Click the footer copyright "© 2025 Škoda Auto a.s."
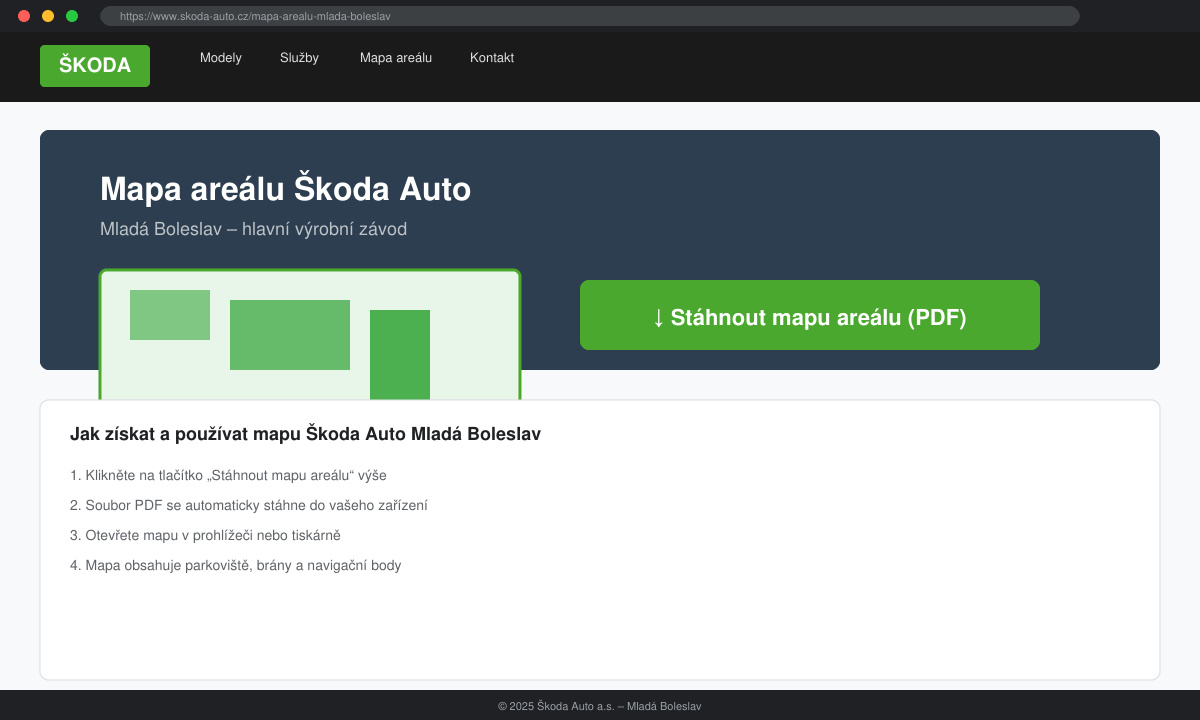This screenshot has height=720, width=1200. [x=600, y=706]
